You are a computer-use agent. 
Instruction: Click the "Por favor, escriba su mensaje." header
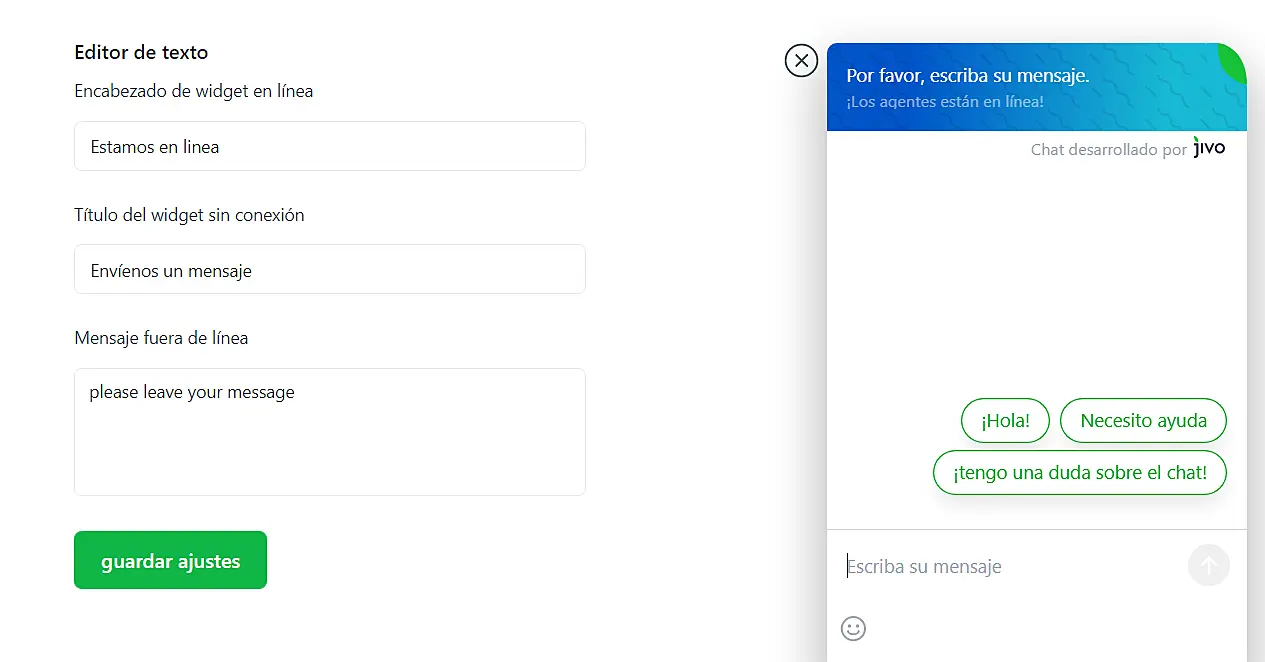coord(967,76)
